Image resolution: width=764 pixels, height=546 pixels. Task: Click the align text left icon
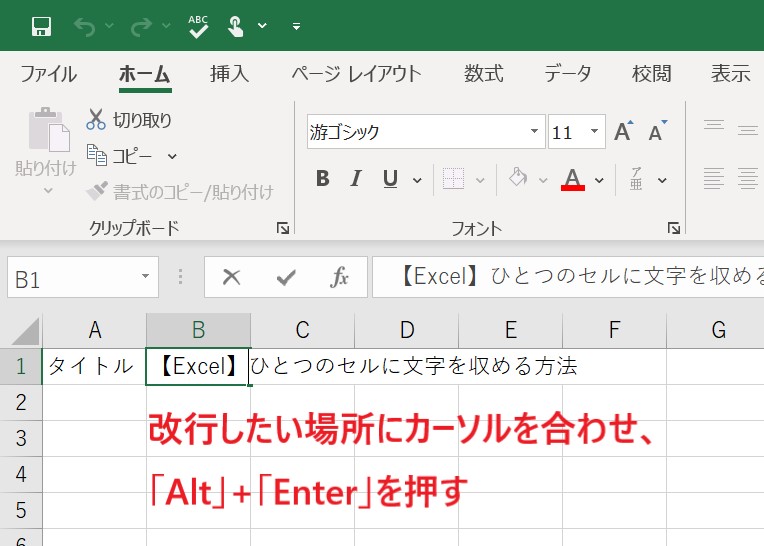(x=714, y=178)
